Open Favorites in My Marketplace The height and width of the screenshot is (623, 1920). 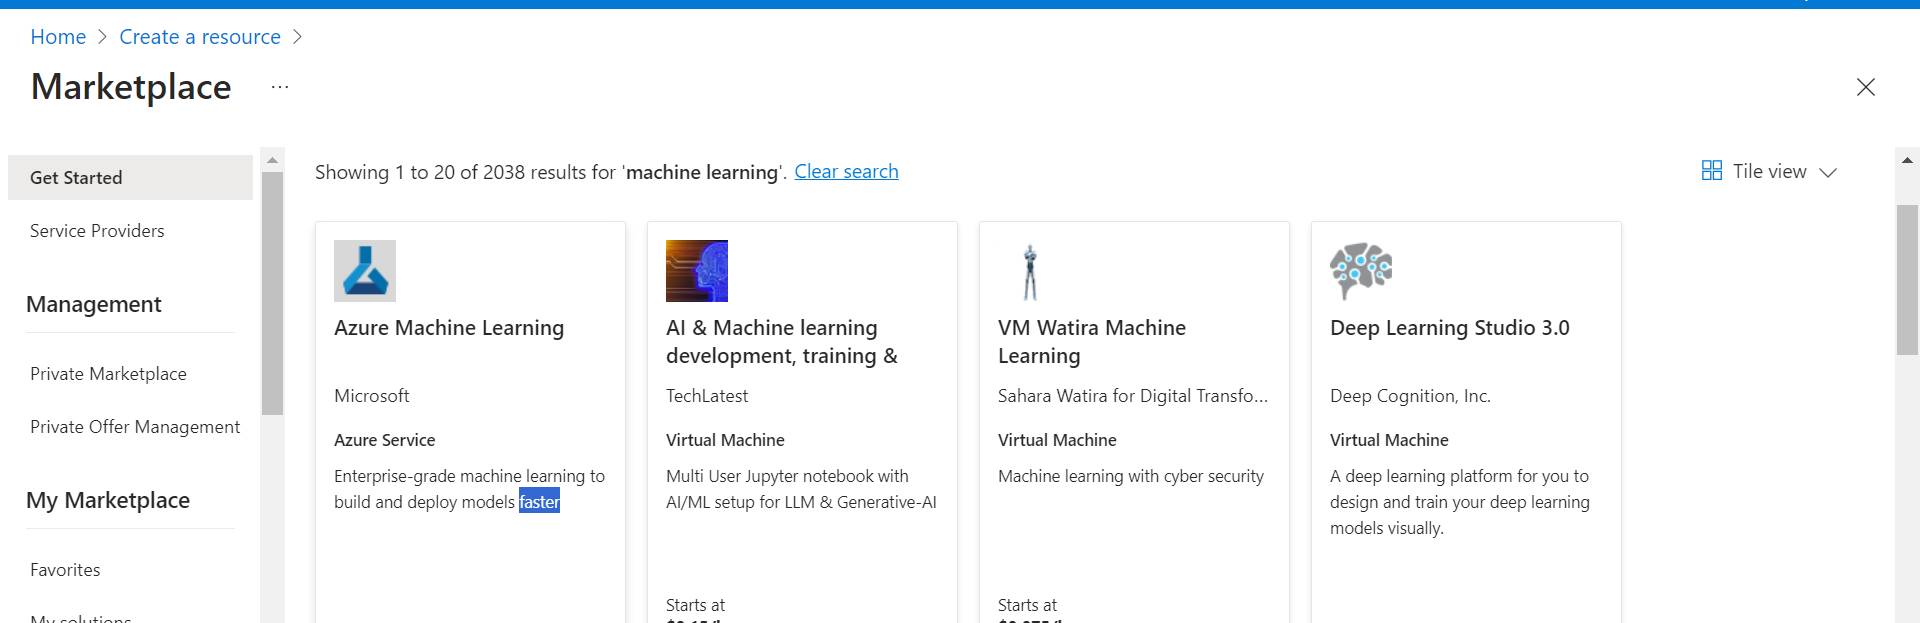[x=65, y=570]
